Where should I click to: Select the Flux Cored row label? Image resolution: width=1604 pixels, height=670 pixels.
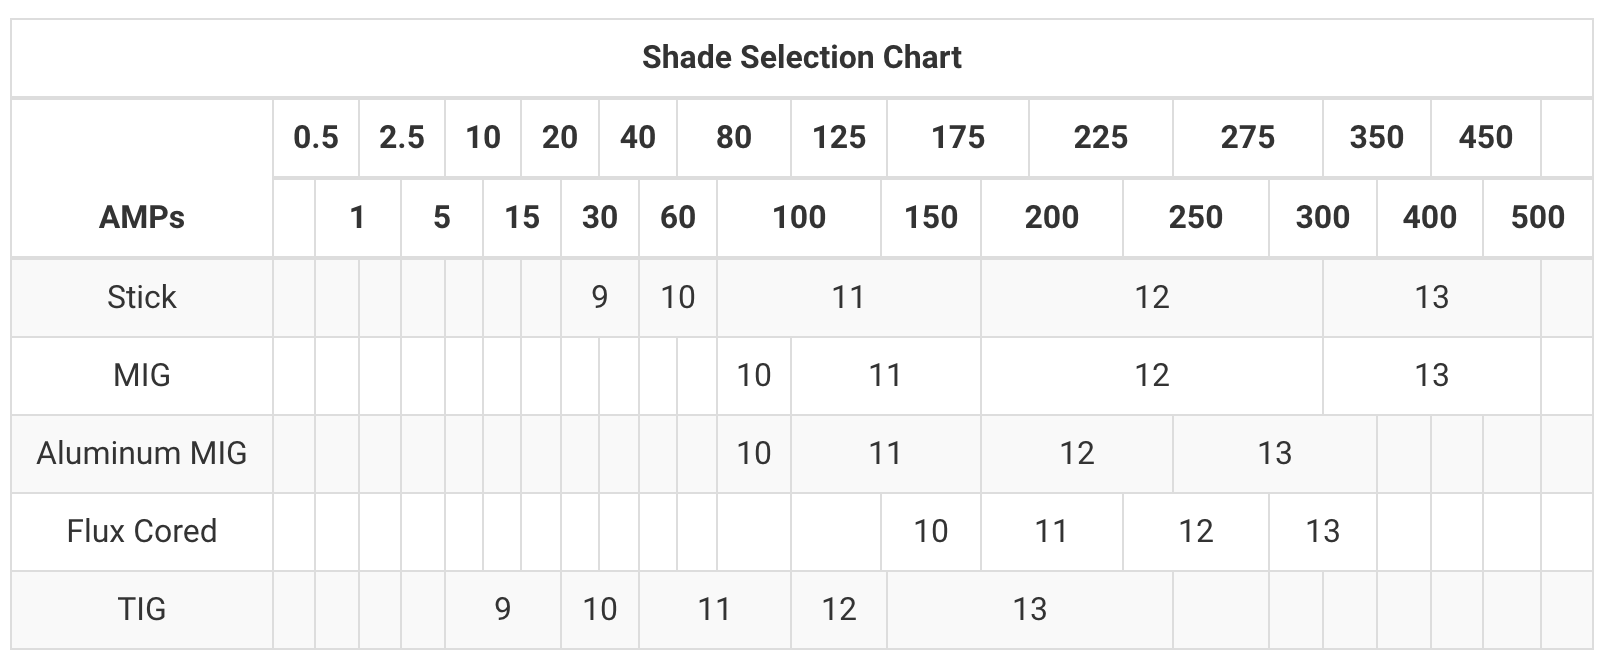click(142, 531)
